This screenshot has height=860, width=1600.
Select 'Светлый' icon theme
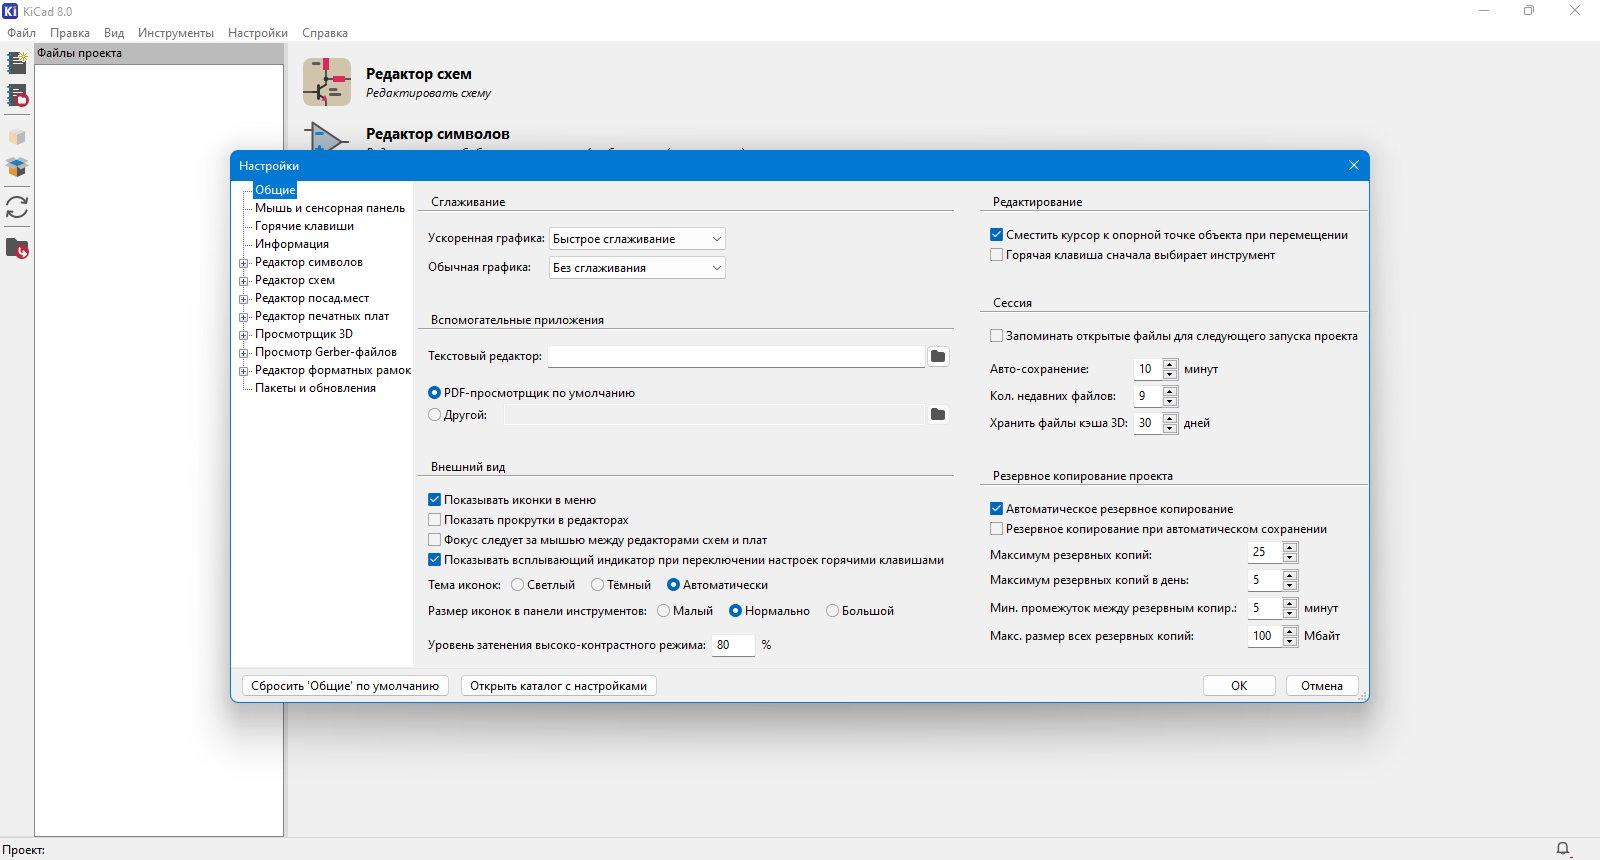pos(517,585)
